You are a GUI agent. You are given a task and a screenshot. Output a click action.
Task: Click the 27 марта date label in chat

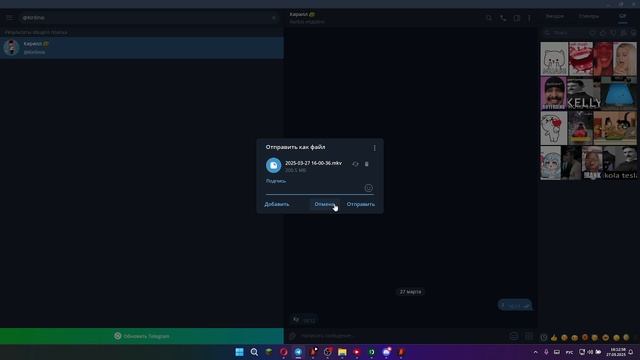tap(410, 292)
